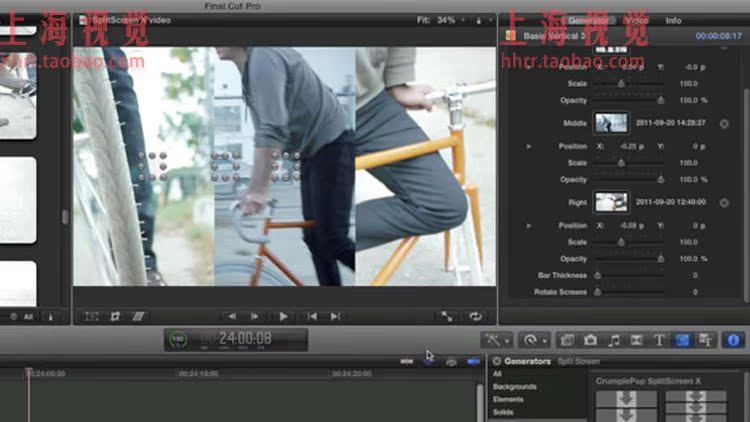Step forward one frame
Image resolution: width=750 pixels, height=422 pixels.
(x=254, y=316)
